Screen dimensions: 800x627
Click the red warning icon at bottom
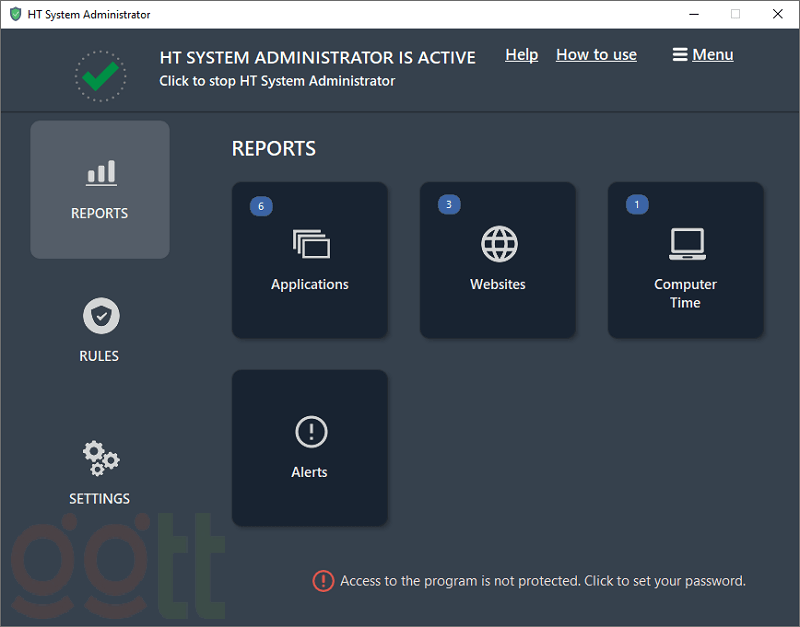[x=323, y=581]
